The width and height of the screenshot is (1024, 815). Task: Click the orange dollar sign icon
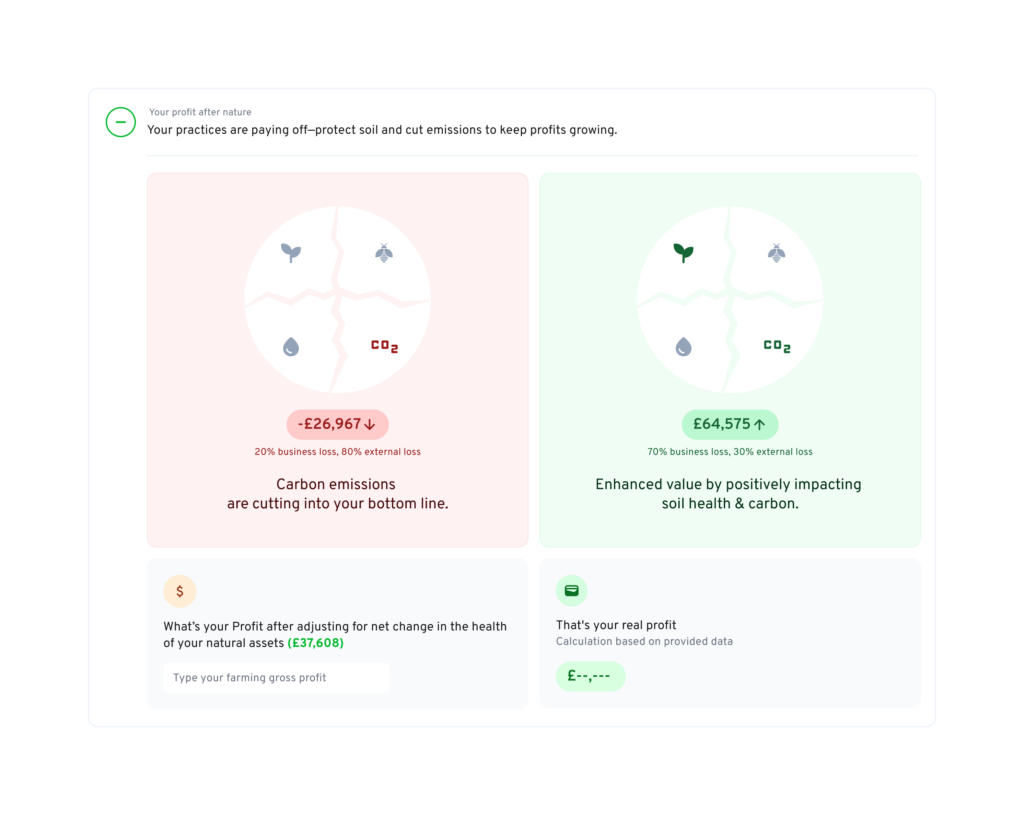point(180,592)
